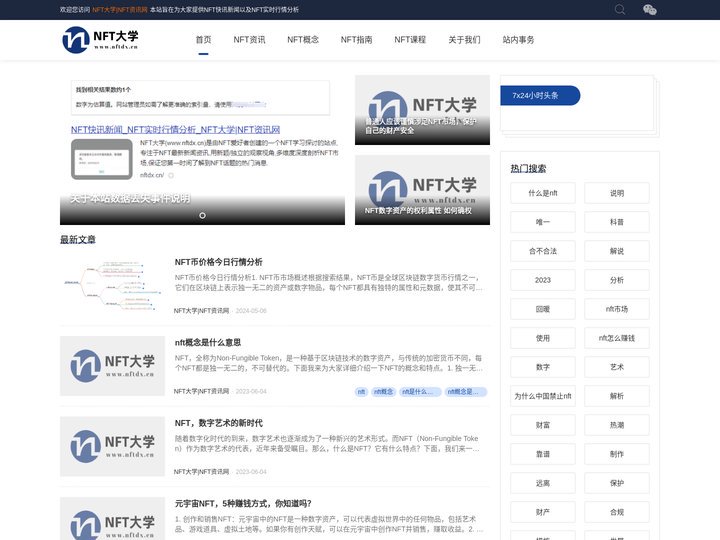The image size is (720, 540).
Task: Click the orange NFT大学|NFT资讯网 top link
Action: point(120,10)
